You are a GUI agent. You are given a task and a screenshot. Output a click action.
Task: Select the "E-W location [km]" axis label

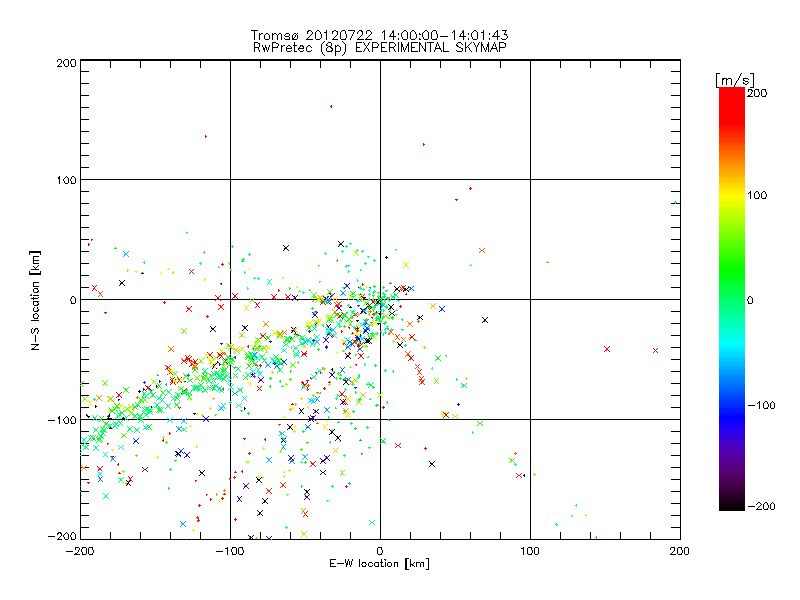379,563
